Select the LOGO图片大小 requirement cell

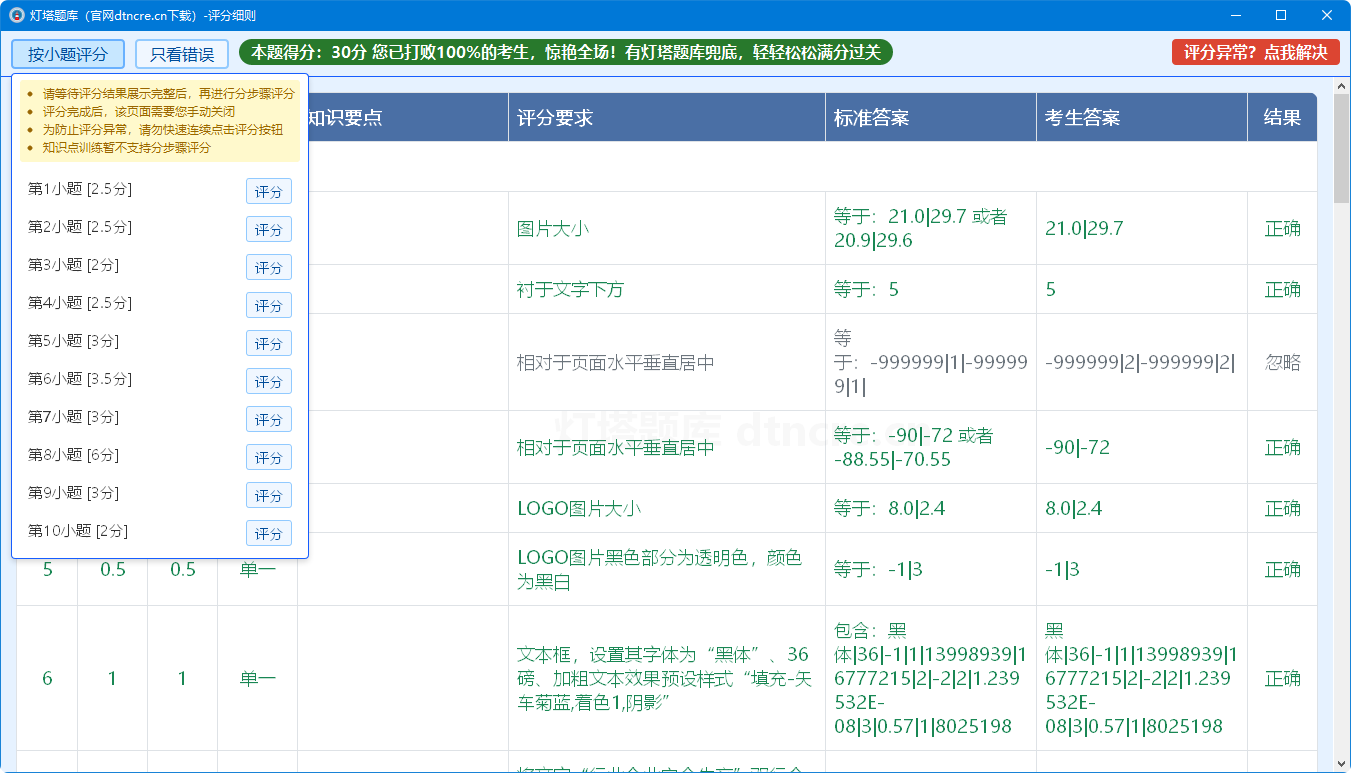tap(667, 508)
